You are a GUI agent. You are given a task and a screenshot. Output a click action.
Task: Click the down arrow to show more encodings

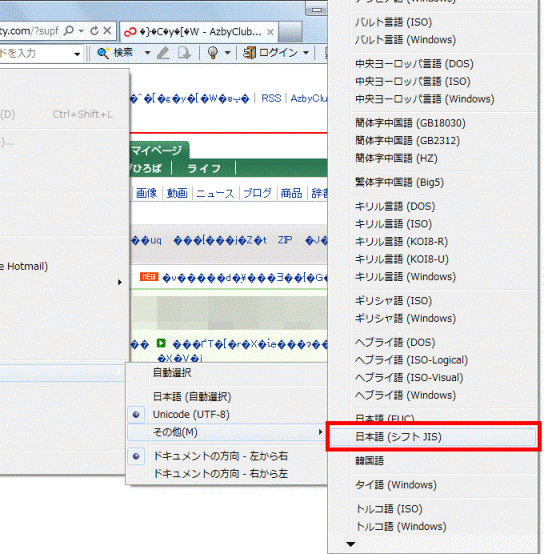(350, 544)
